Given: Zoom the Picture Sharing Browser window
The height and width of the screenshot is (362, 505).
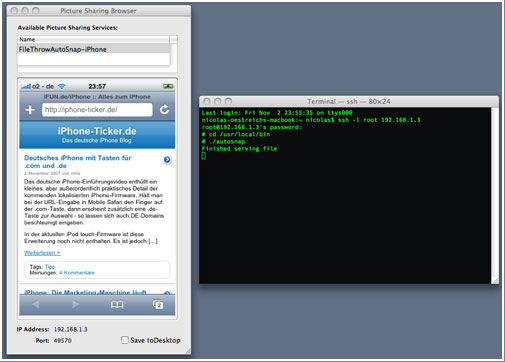Looking at the screenshot, I should click(x=36, y=11).
